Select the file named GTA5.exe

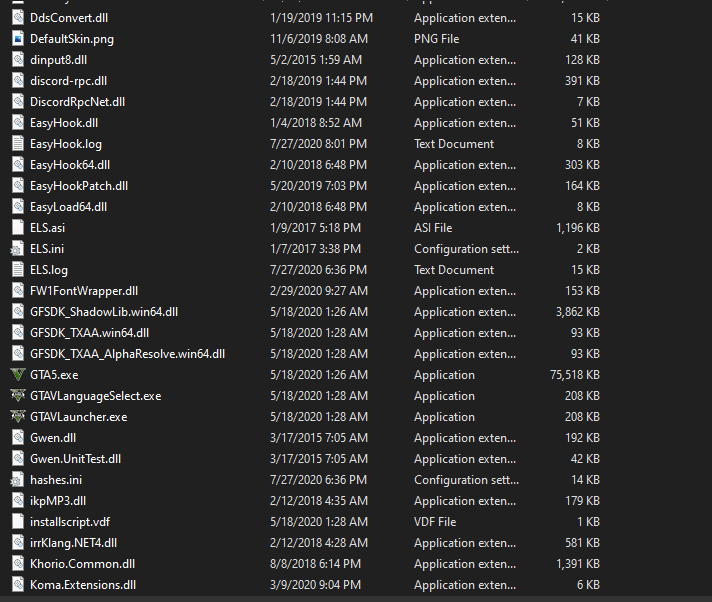(54, 375)
